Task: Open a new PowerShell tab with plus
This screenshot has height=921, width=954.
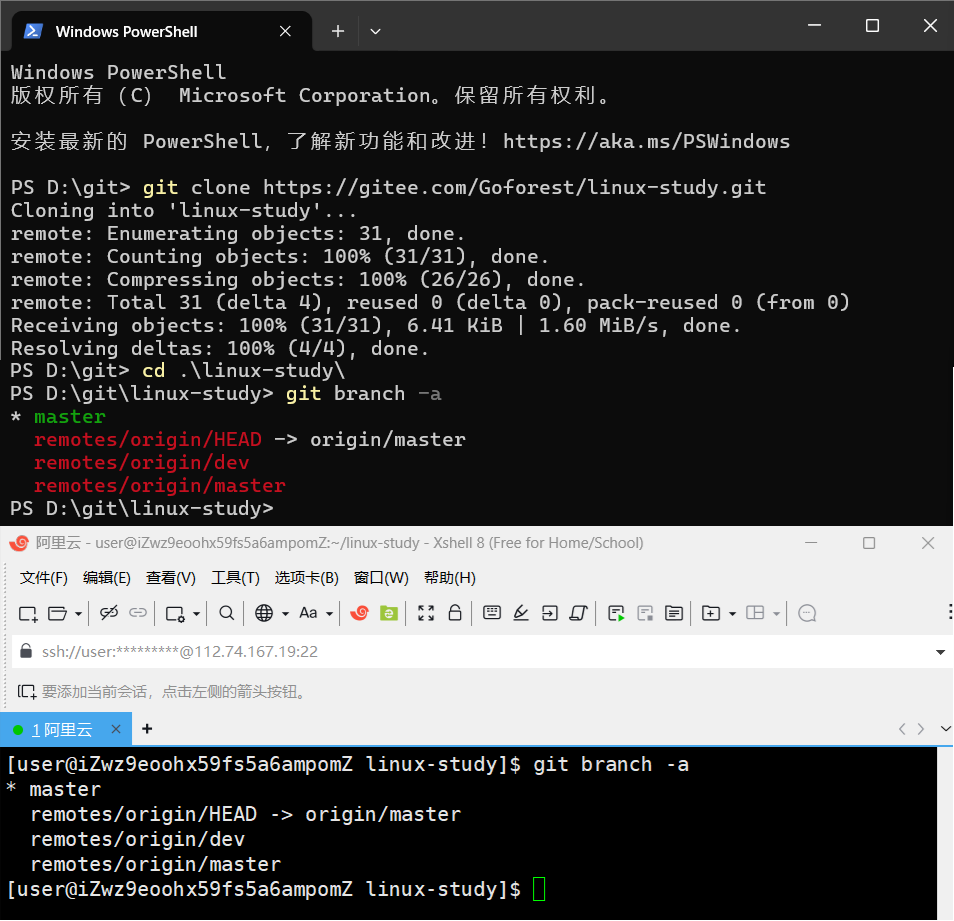Action: point(338,31)
